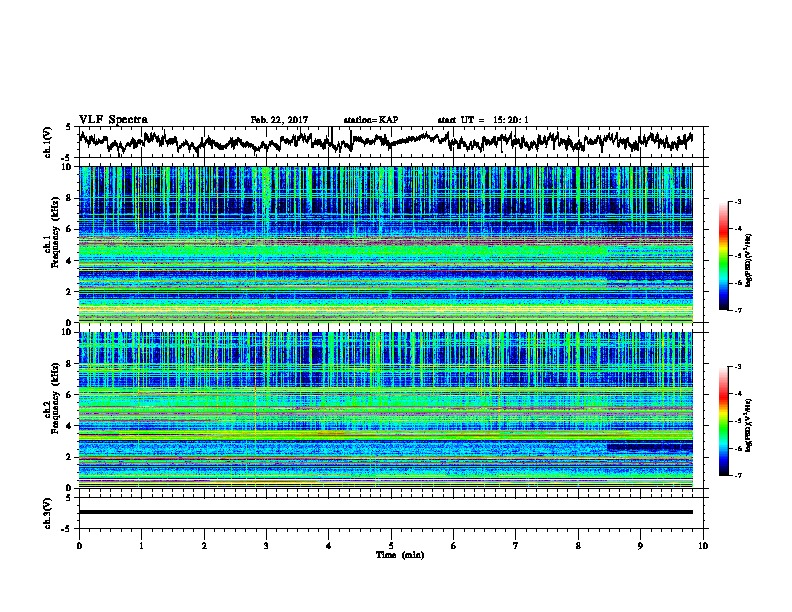Select the date label "Feb. 22, 2017"
Image resolution: width=792 pixels, height=612 pixels.
(x=279, y=120)
